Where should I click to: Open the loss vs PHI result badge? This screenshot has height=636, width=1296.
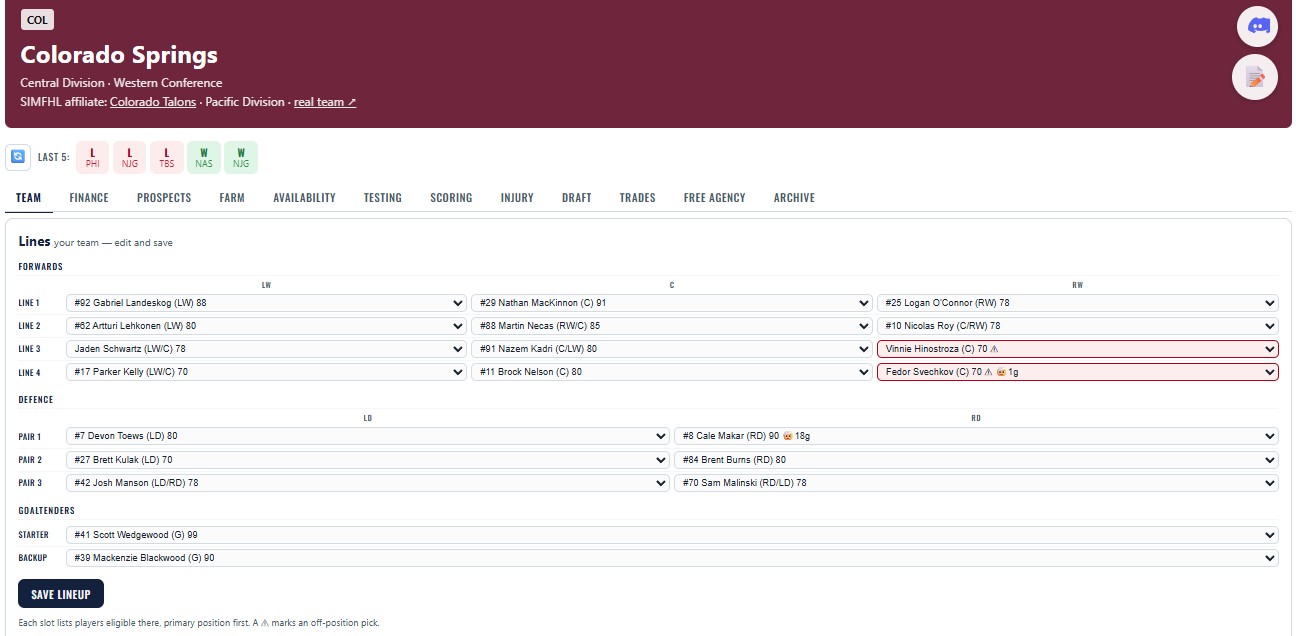click(93, 157)
